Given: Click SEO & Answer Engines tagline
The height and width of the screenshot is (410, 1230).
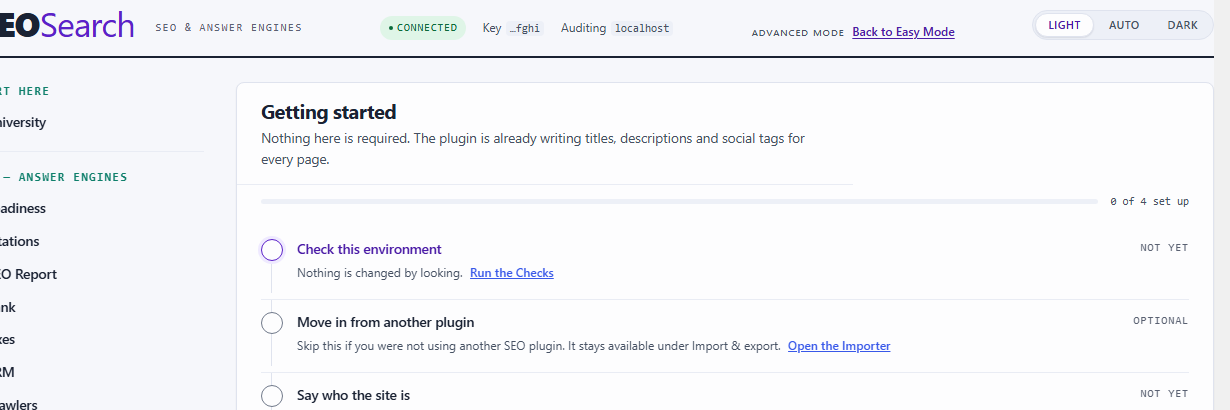Looking at the screenshot, I should (229, 28).
